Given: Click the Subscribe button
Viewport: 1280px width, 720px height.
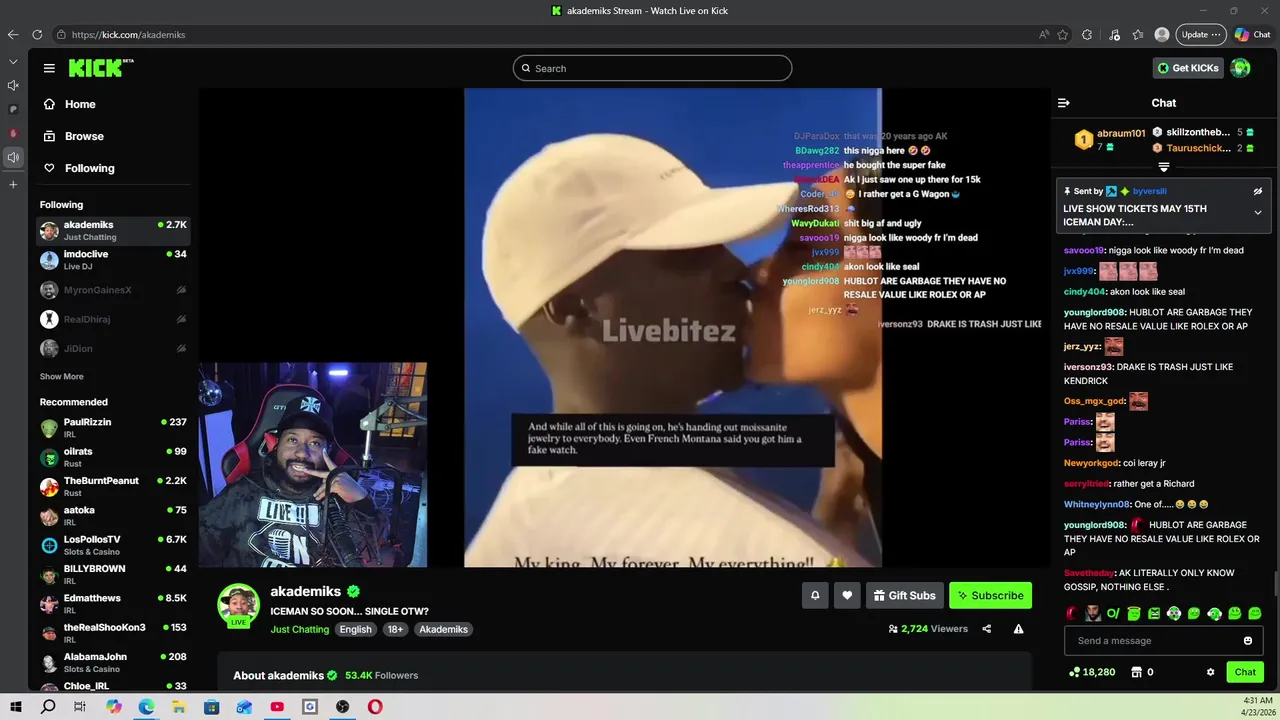Looking at the screenshot, I should [x=990, y=595].
